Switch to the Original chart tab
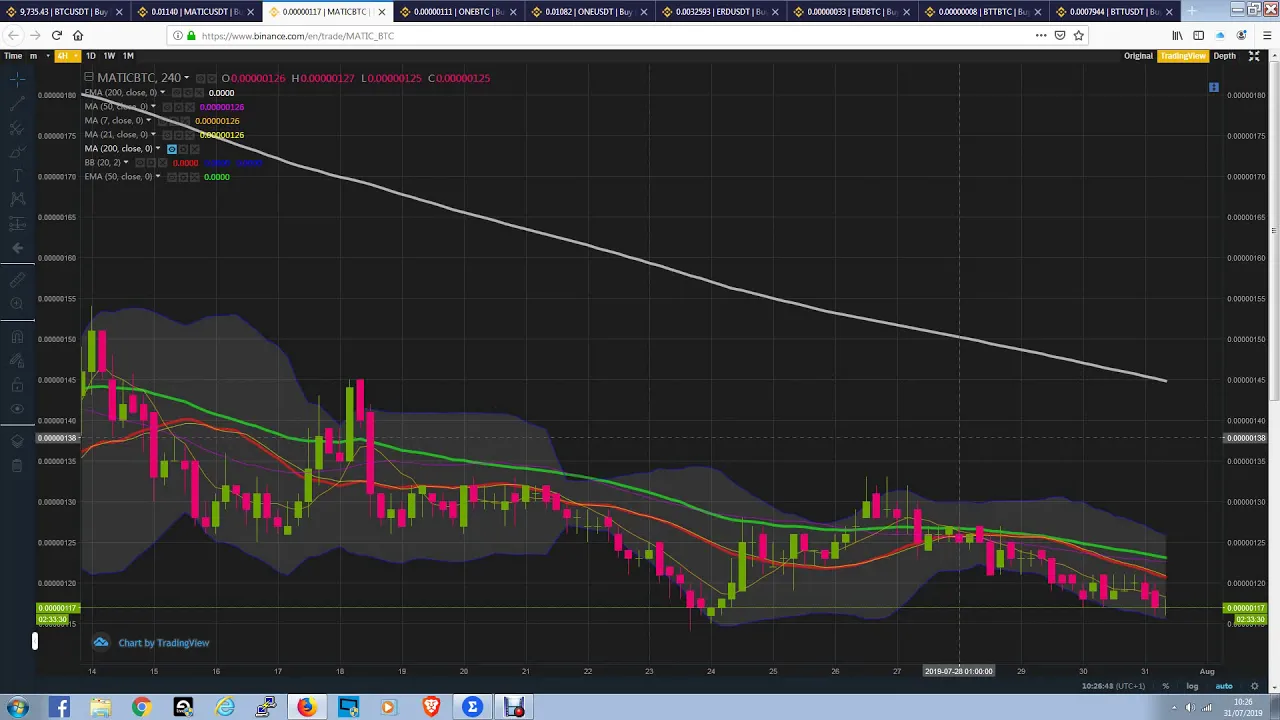The image size is (1280, 720). pyautogui.click(x=1138, y=56)
